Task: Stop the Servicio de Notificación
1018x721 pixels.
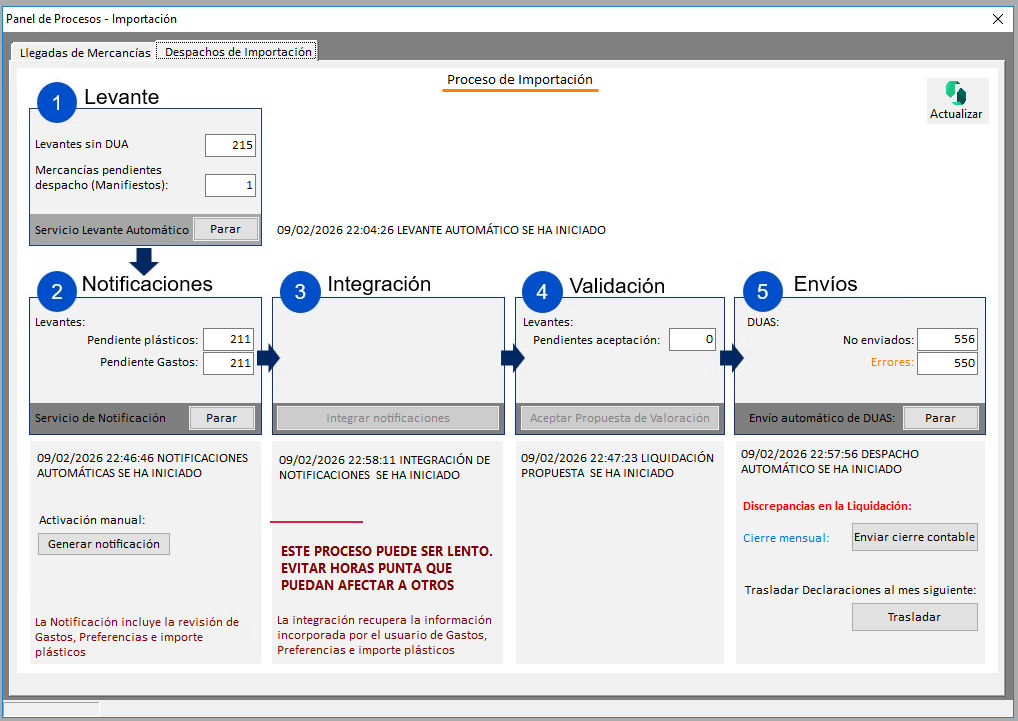Action: (x=222, y=418)
